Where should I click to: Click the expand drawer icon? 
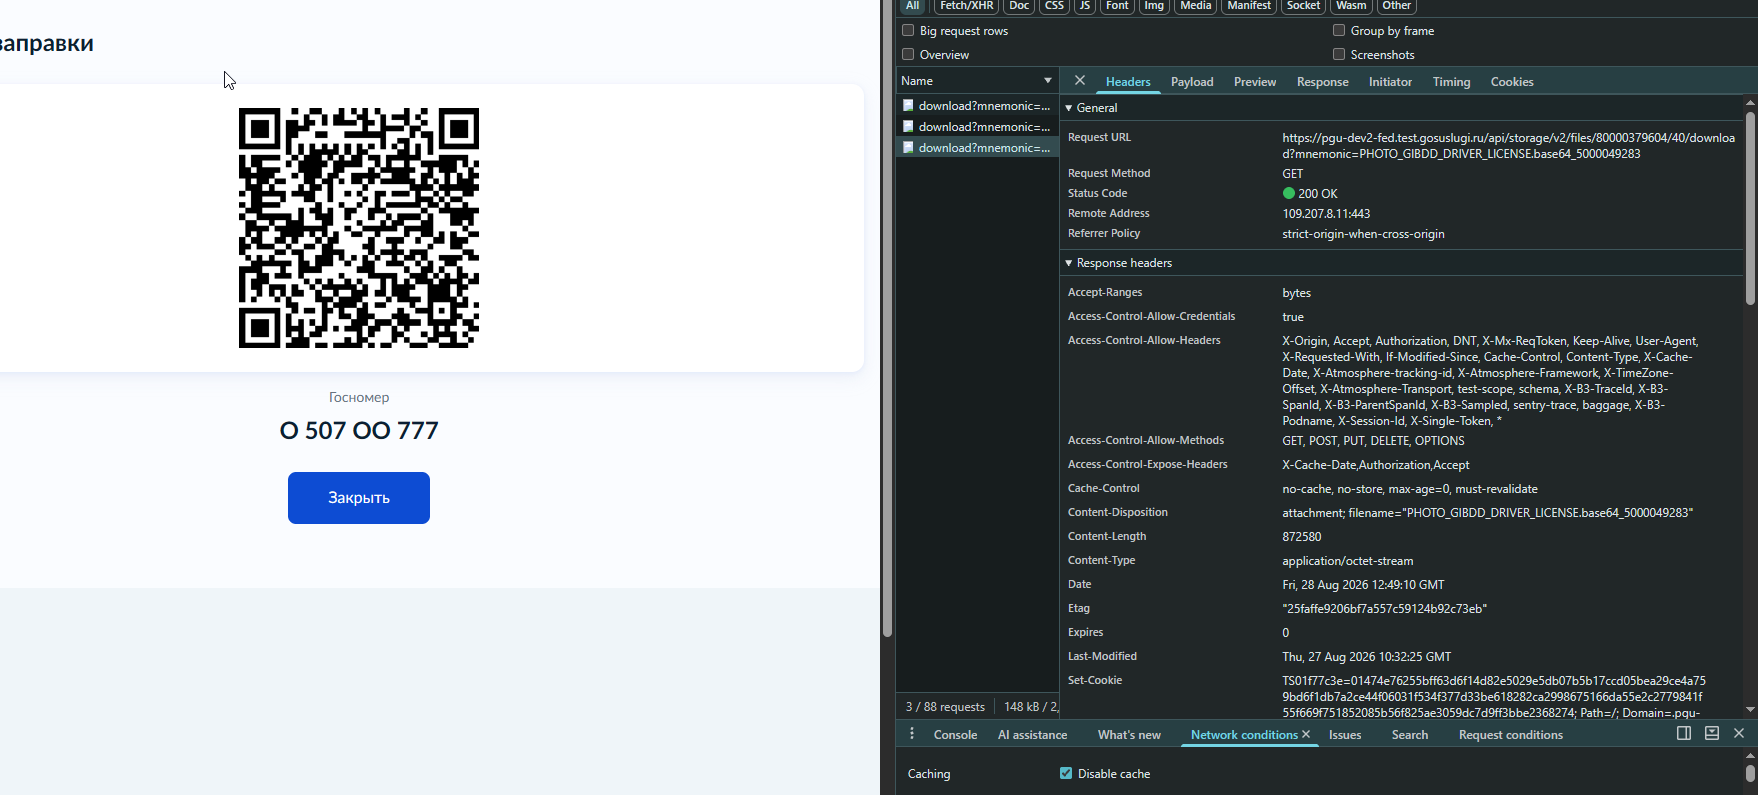click(x=1712, y=734)
